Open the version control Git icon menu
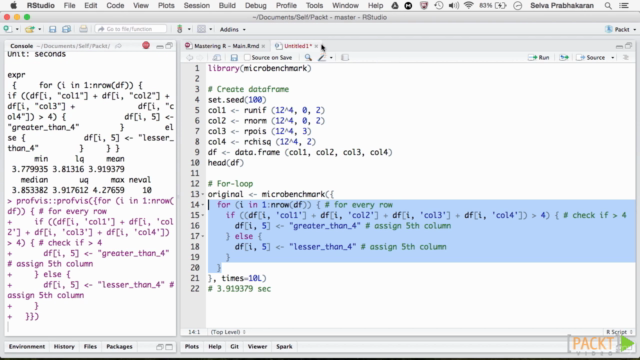Image resolution: width=640 pixels, height=360 pixels. [x=180, y=29]
